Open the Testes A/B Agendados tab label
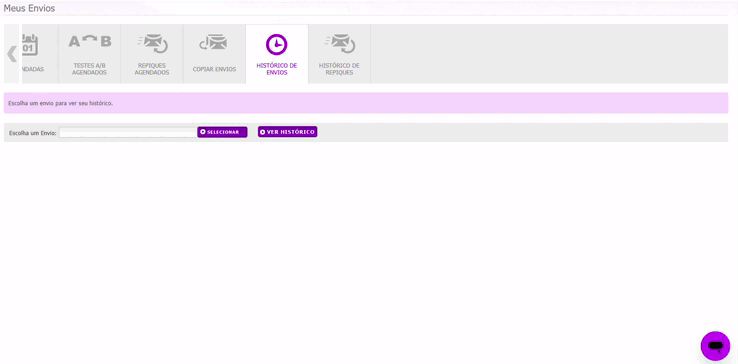738x364 pixels. [89, 69]
